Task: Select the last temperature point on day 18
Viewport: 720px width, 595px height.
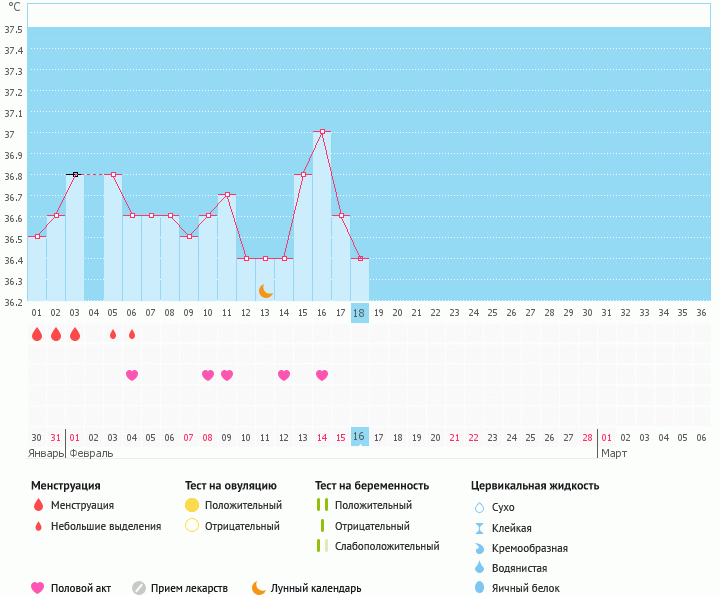Action: point(360,258)
